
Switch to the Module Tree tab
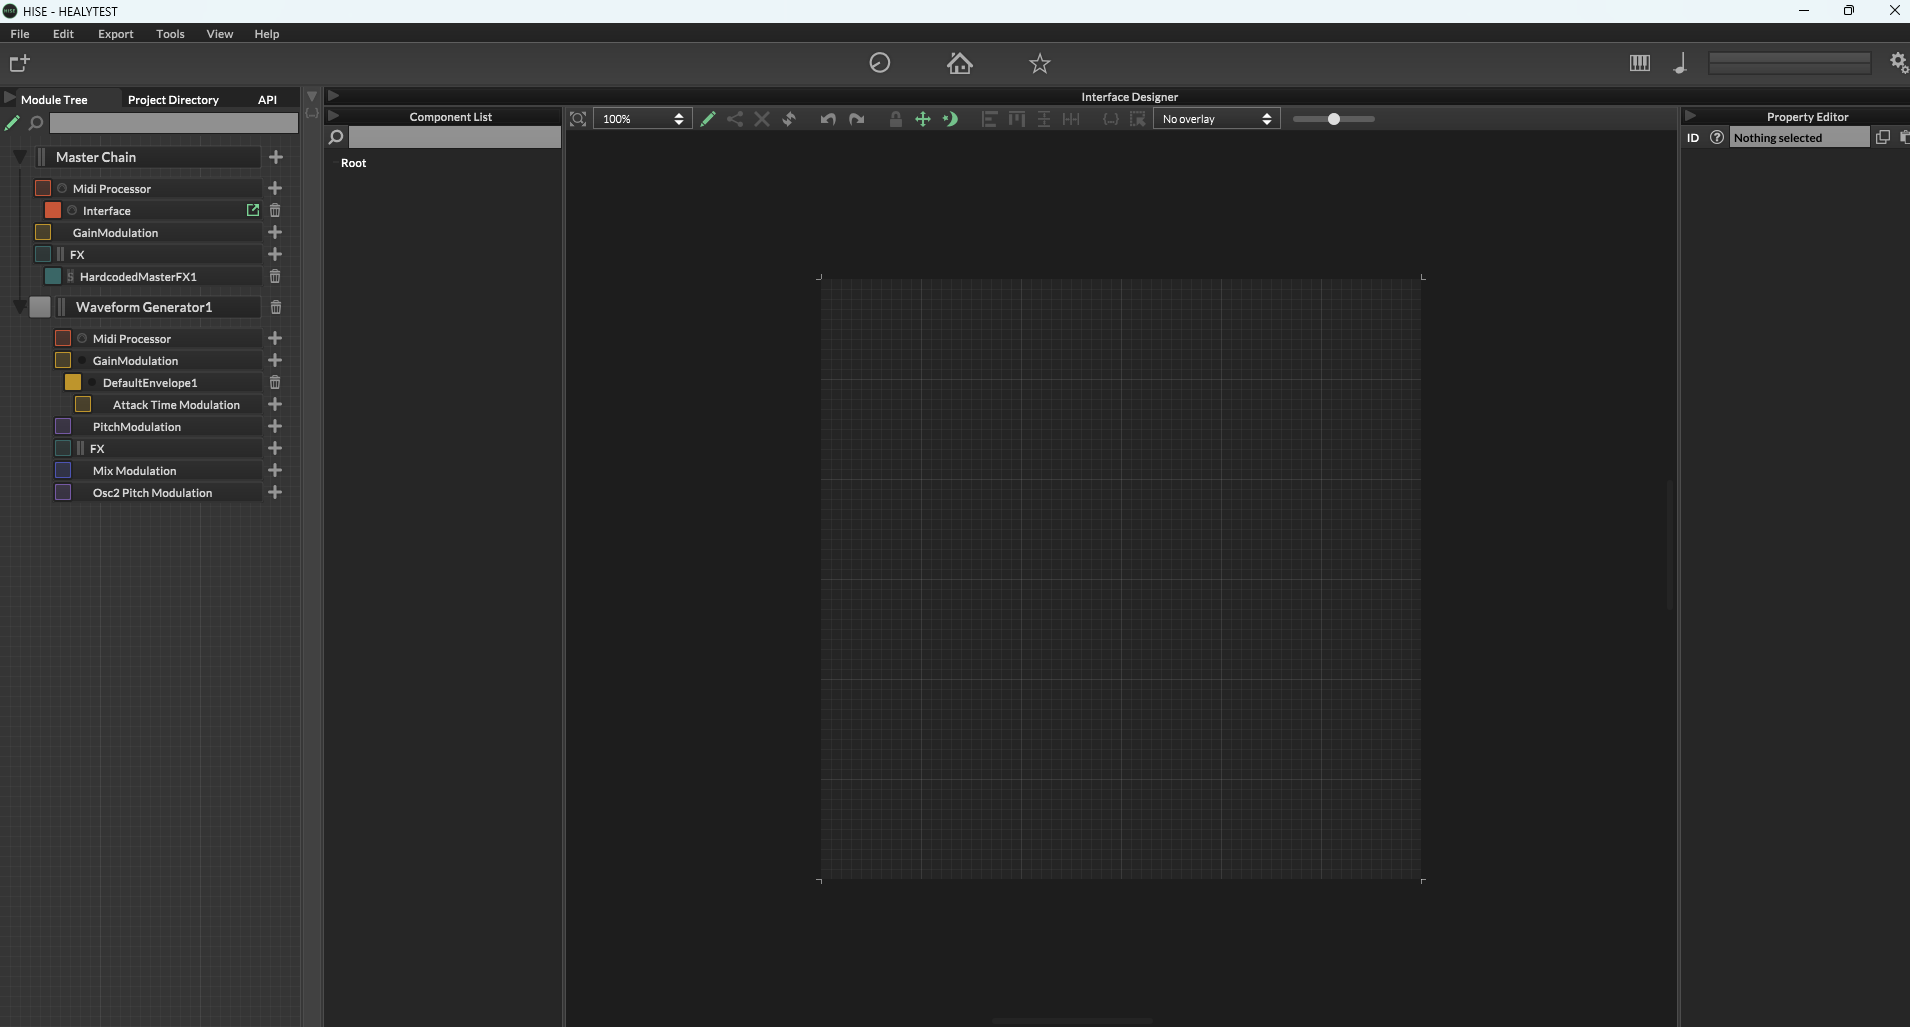54,100
